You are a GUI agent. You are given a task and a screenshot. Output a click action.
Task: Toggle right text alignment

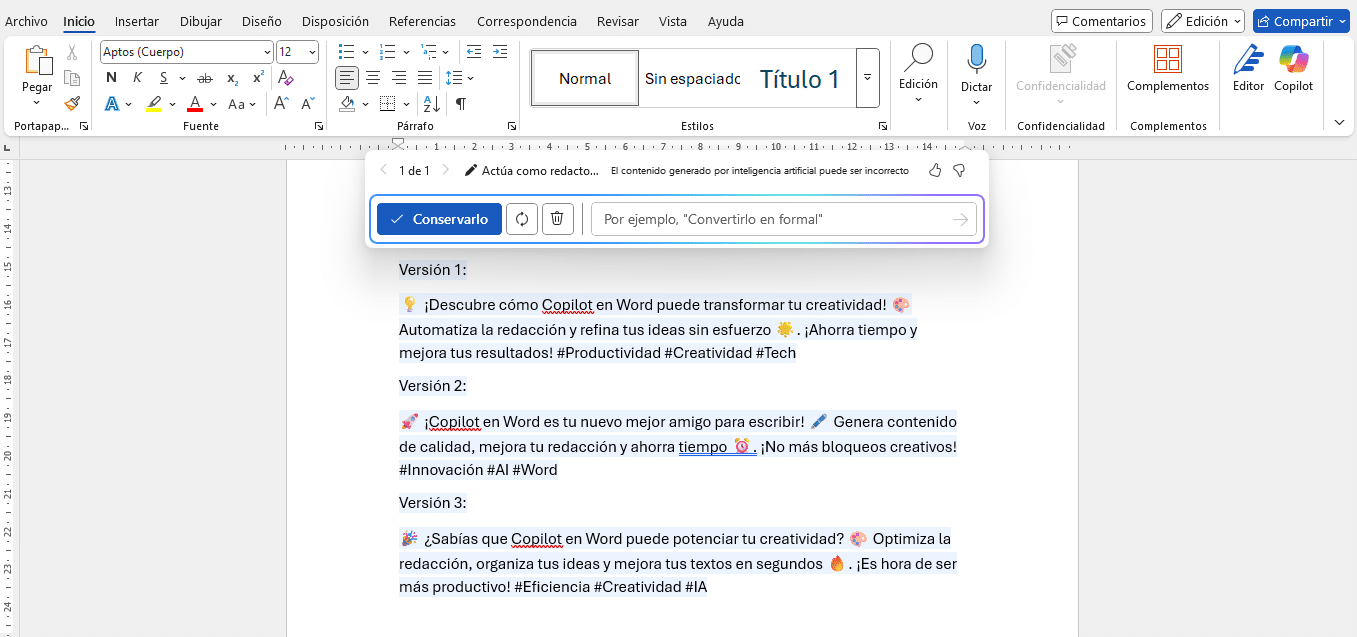(x=399, y=78)
